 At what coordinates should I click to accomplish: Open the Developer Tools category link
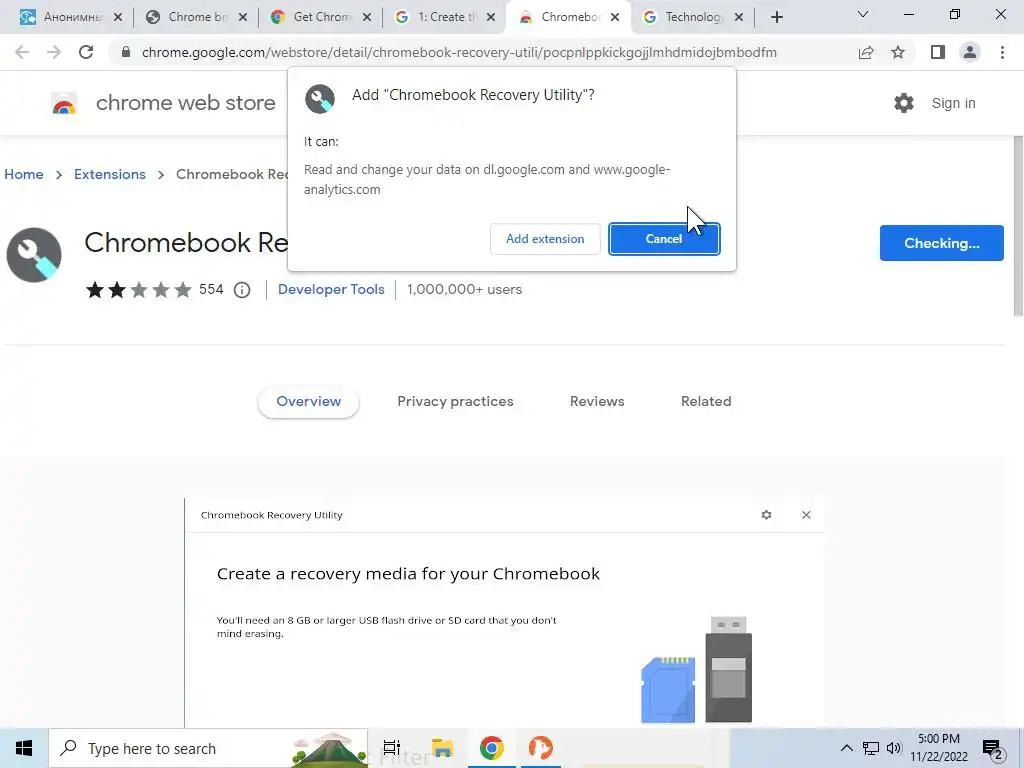click(x=331, y=289)
